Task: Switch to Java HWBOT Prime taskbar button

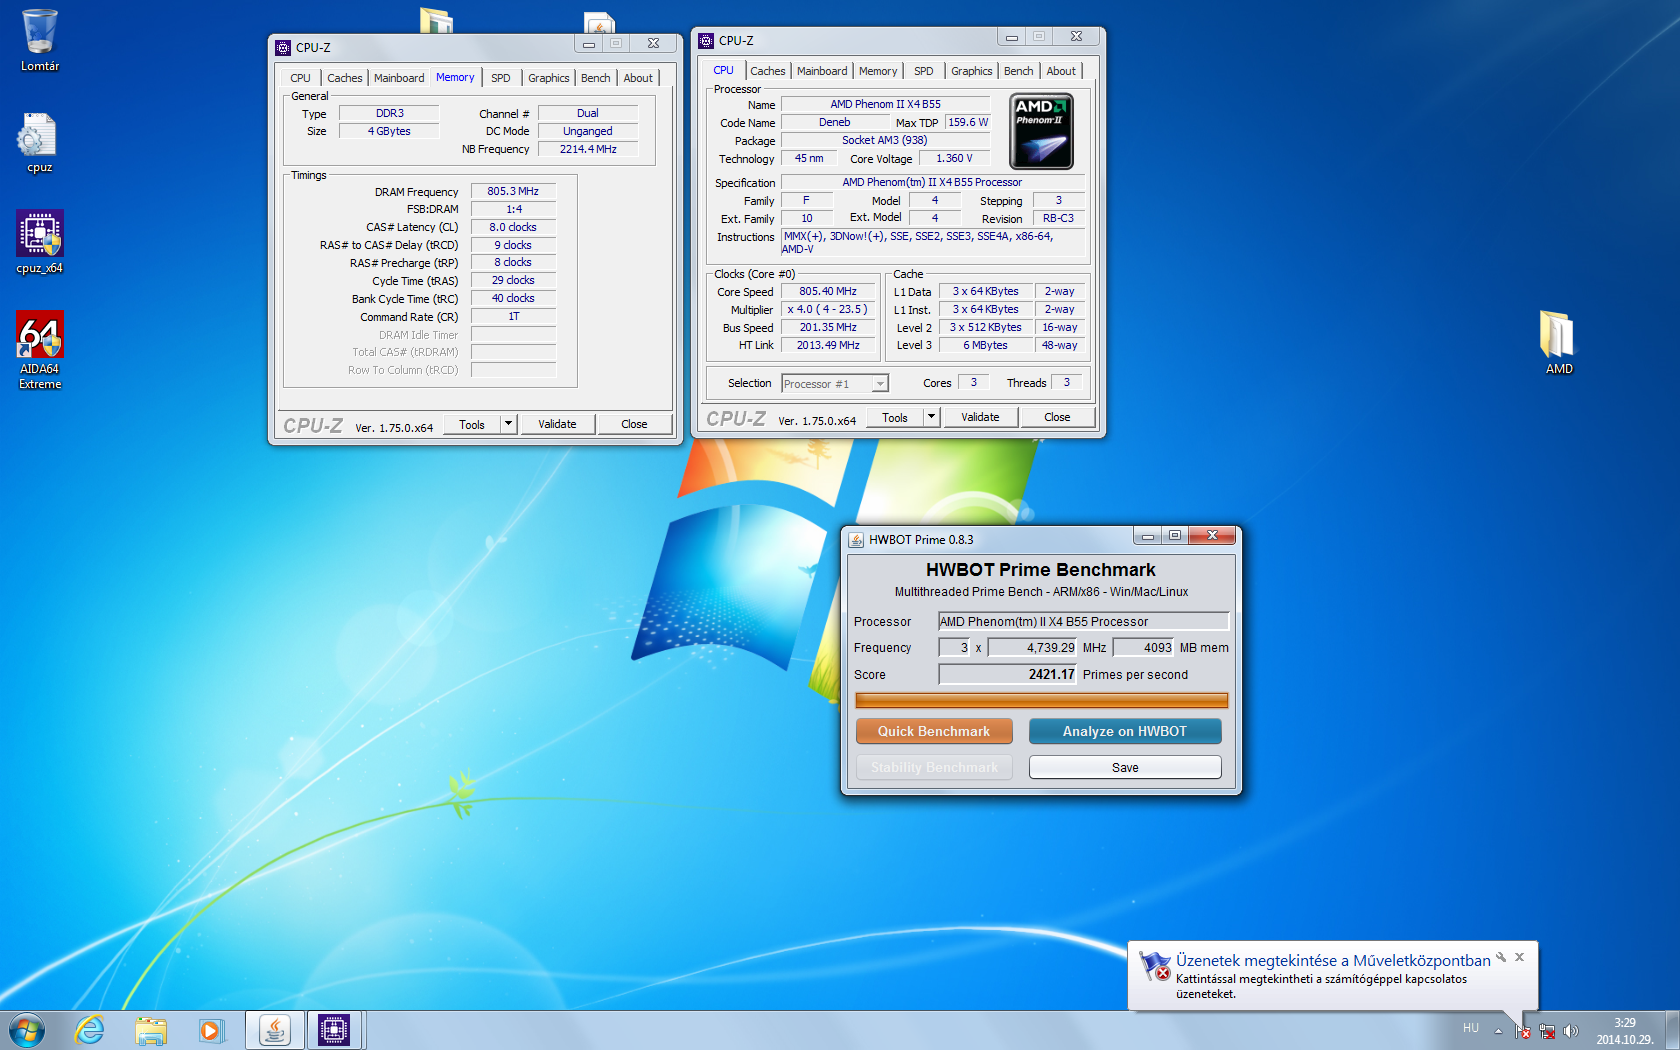Action: coord(274,1030)
